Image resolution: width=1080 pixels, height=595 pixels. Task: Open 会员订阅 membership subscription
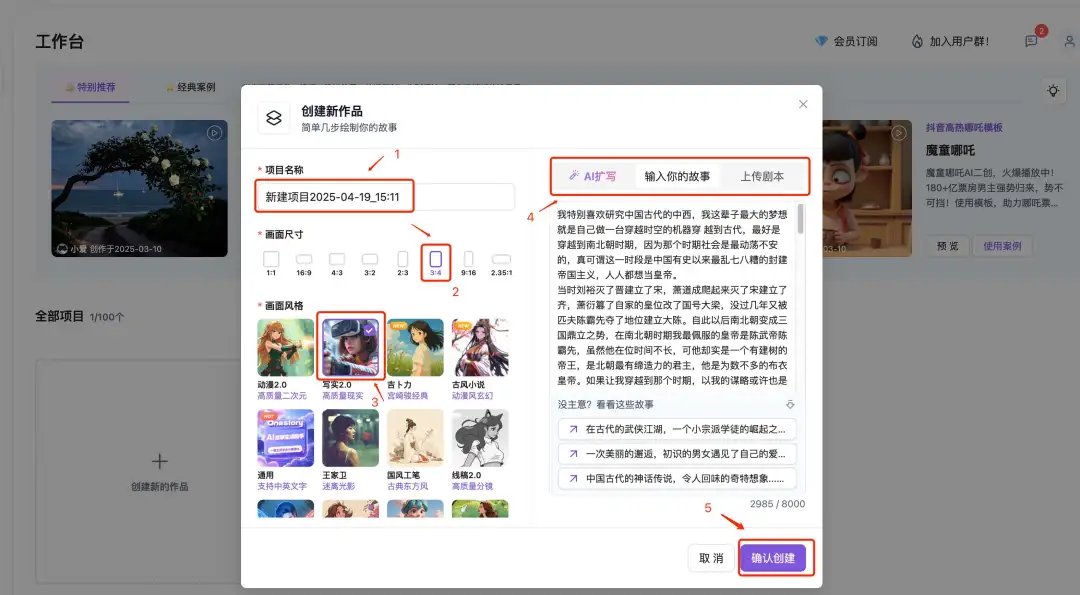pyautogui.click(x=847, y=41)
